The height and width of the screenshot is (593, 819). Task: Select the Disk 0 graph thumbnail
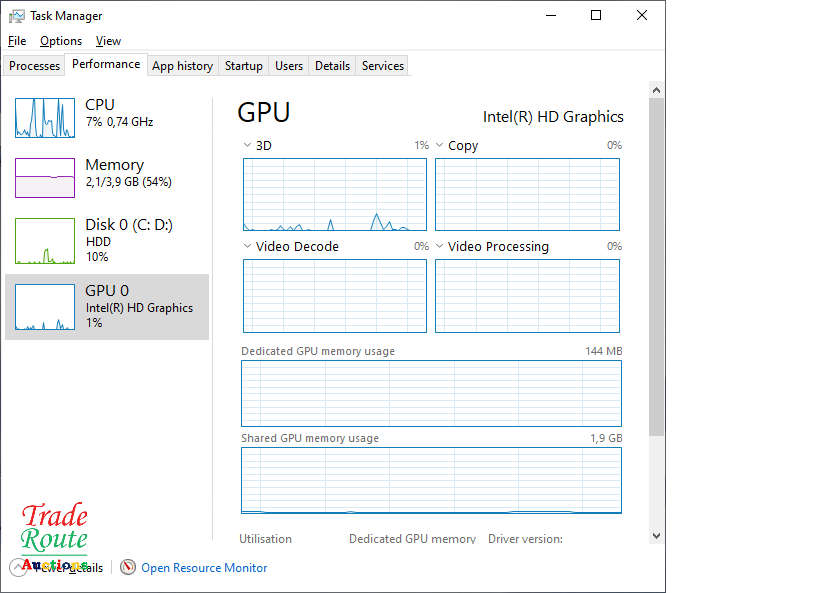point(45,241)
